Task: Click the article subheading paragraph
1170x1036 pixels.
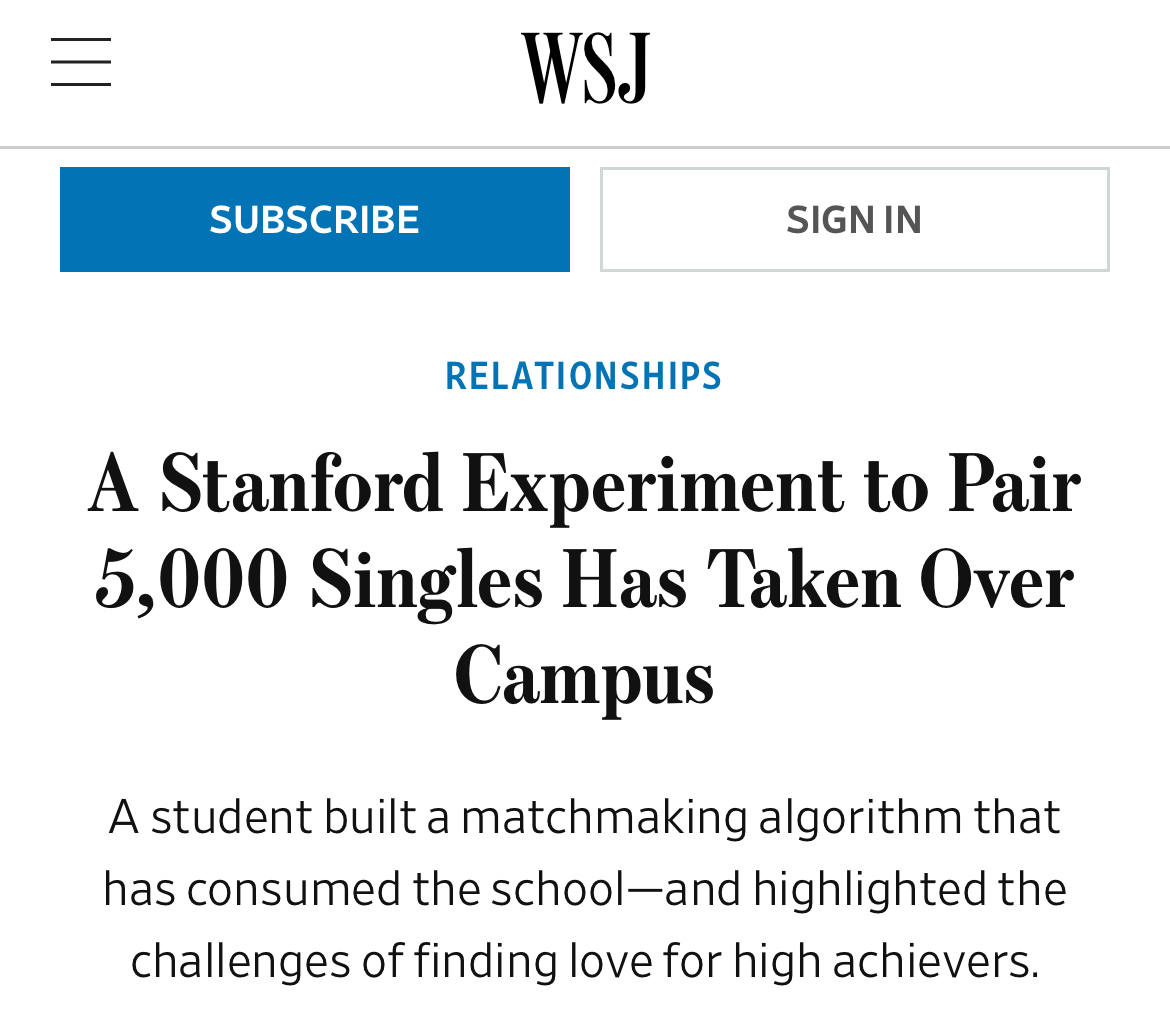Action: (x=584, y=889)
